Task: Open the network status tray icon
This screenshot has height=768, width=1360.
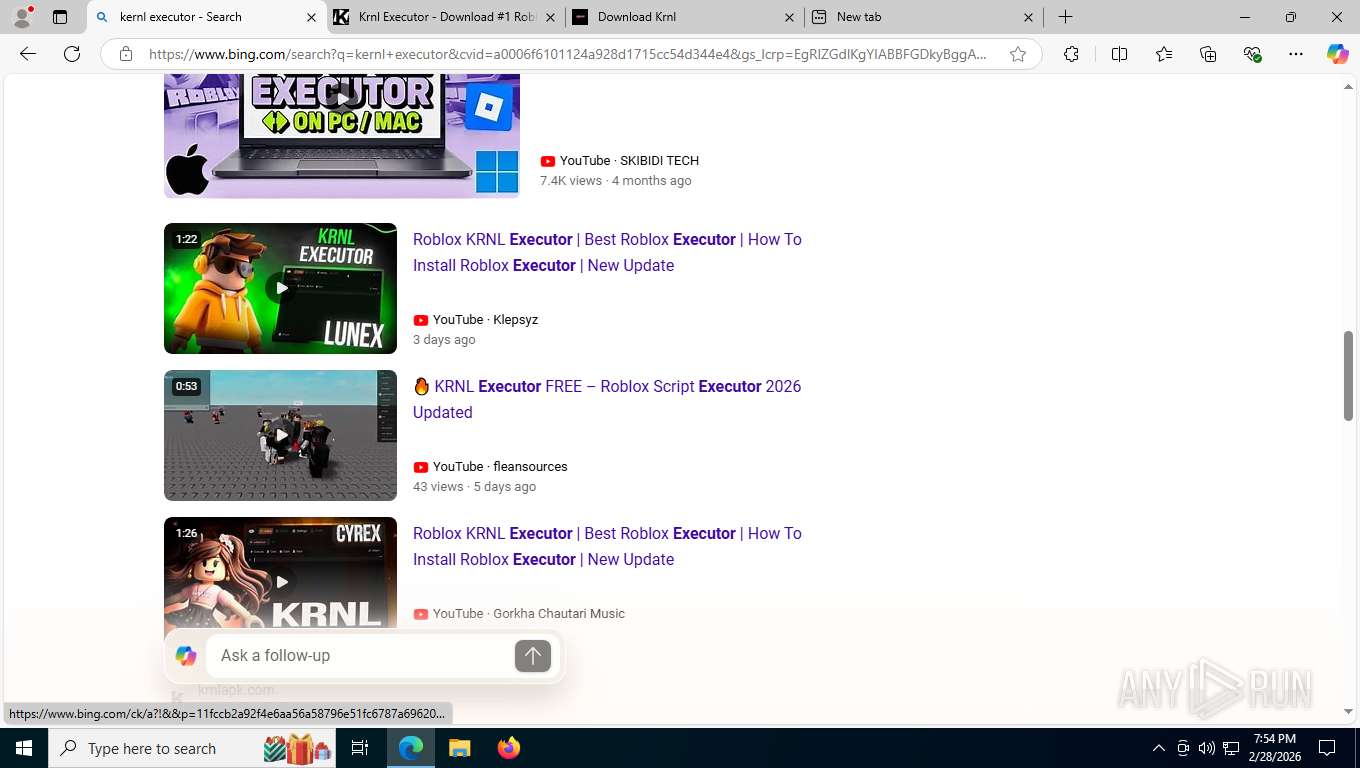Action: 1231,748
